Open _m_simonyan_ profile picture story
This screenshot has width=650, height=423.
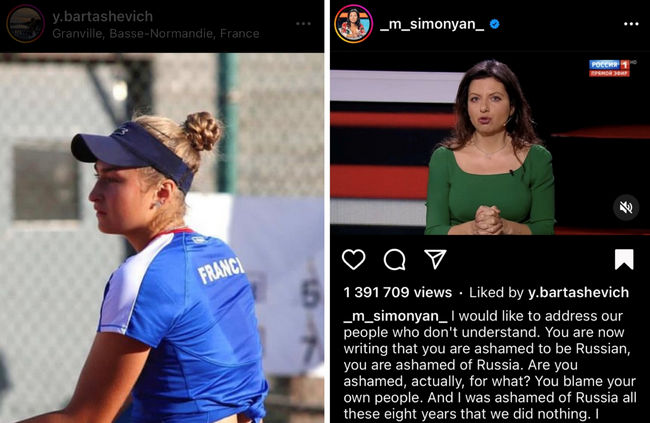pos(354,24)
